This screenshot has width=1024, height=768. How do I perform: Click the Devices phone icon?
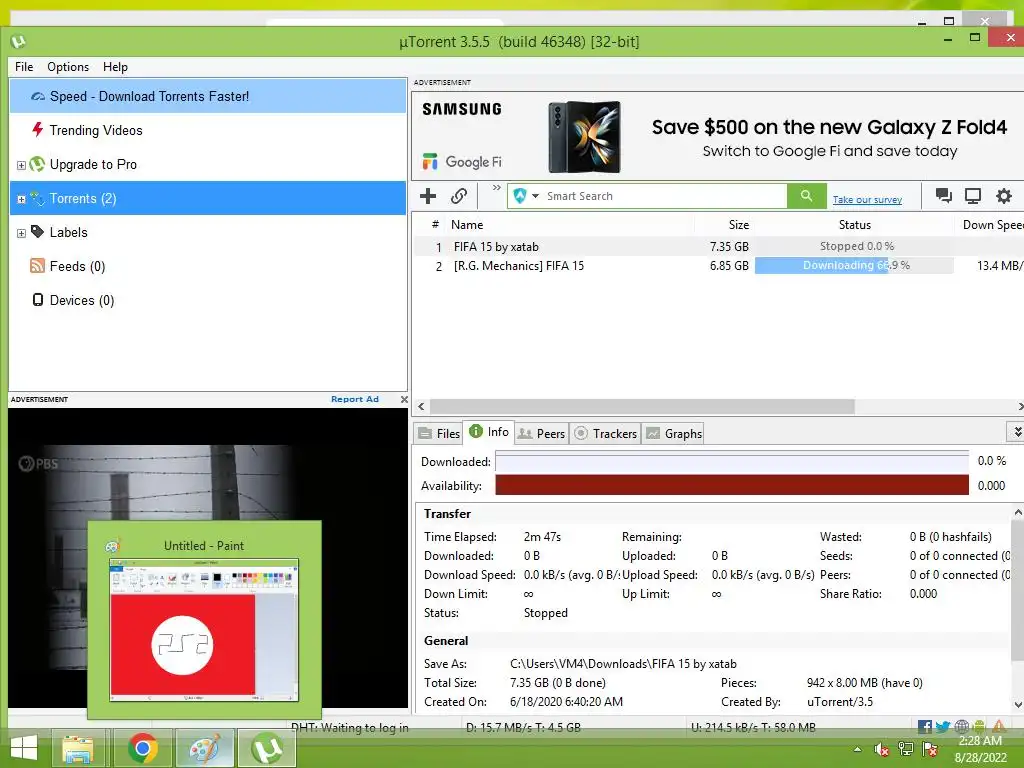pyautogui.click(x=38, y=300)
